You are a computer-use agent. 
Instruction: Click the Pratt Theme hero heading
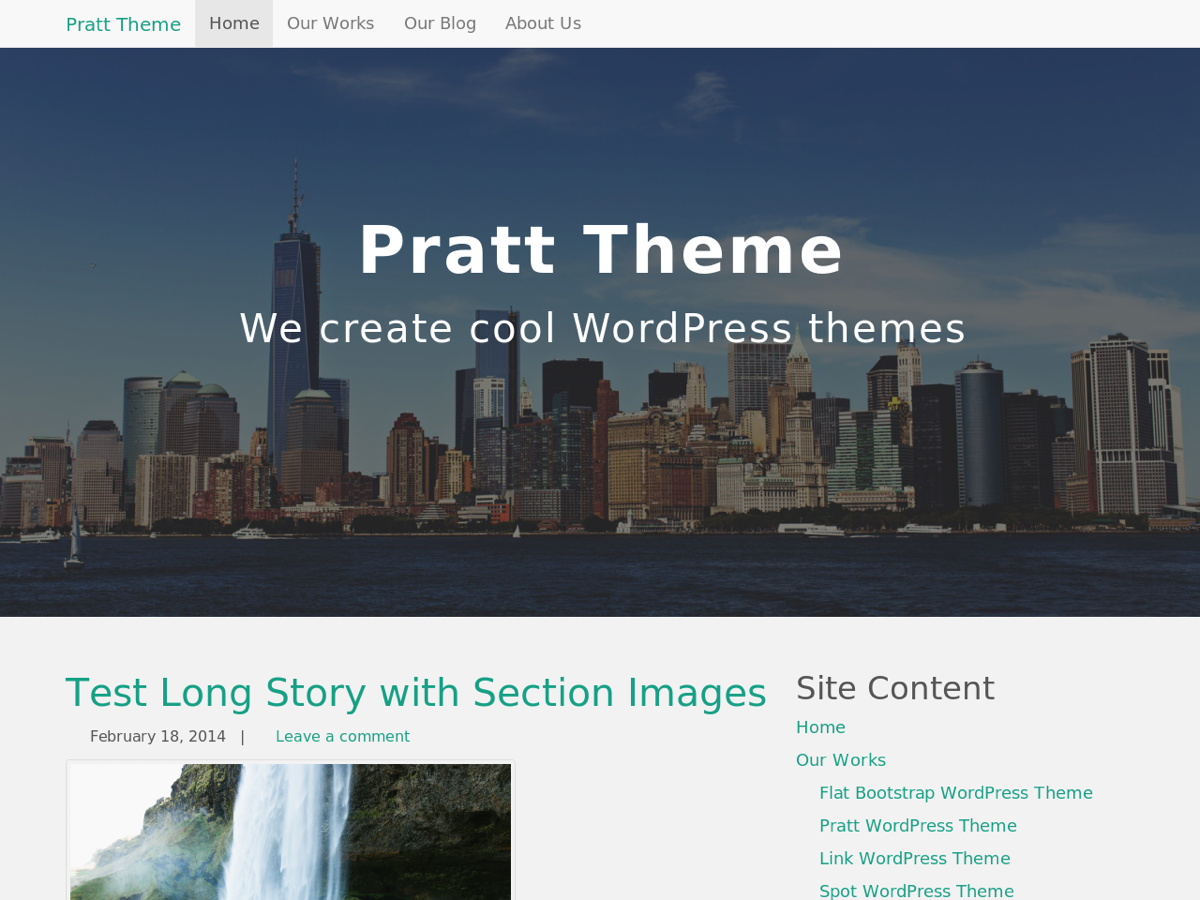point(601,250)
